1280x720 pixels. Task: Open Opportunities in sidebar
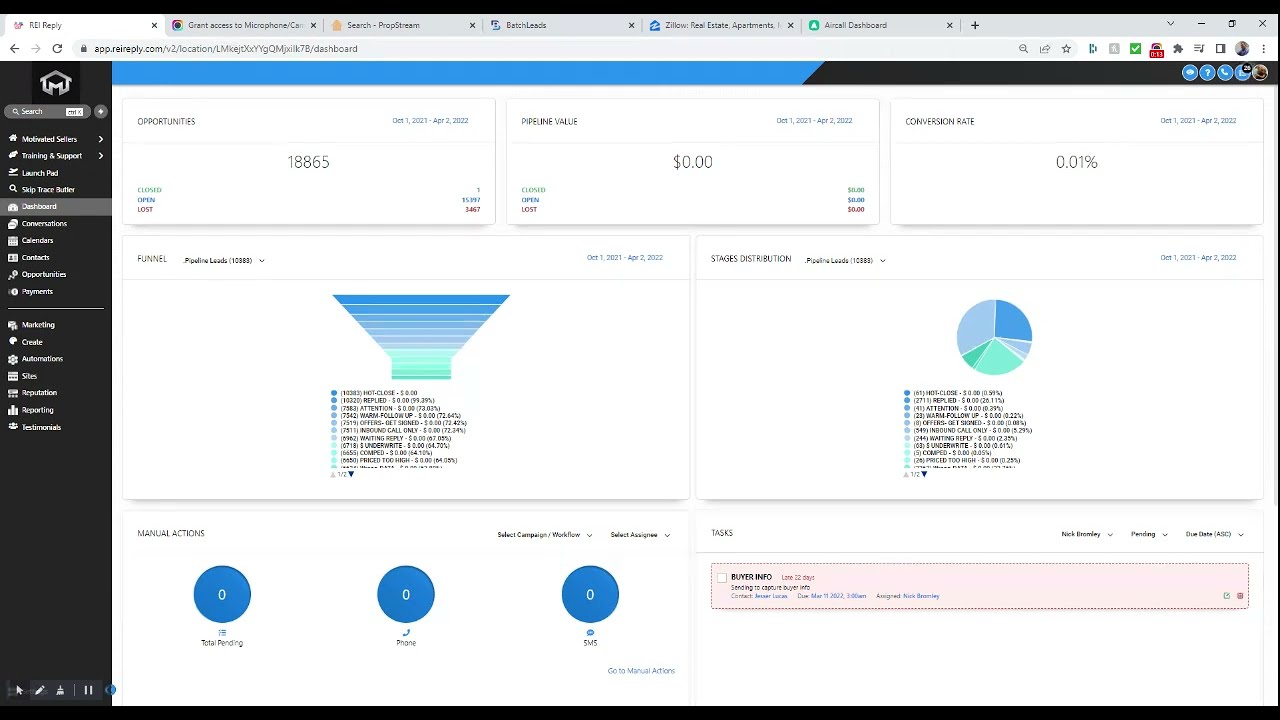(55, 275)
